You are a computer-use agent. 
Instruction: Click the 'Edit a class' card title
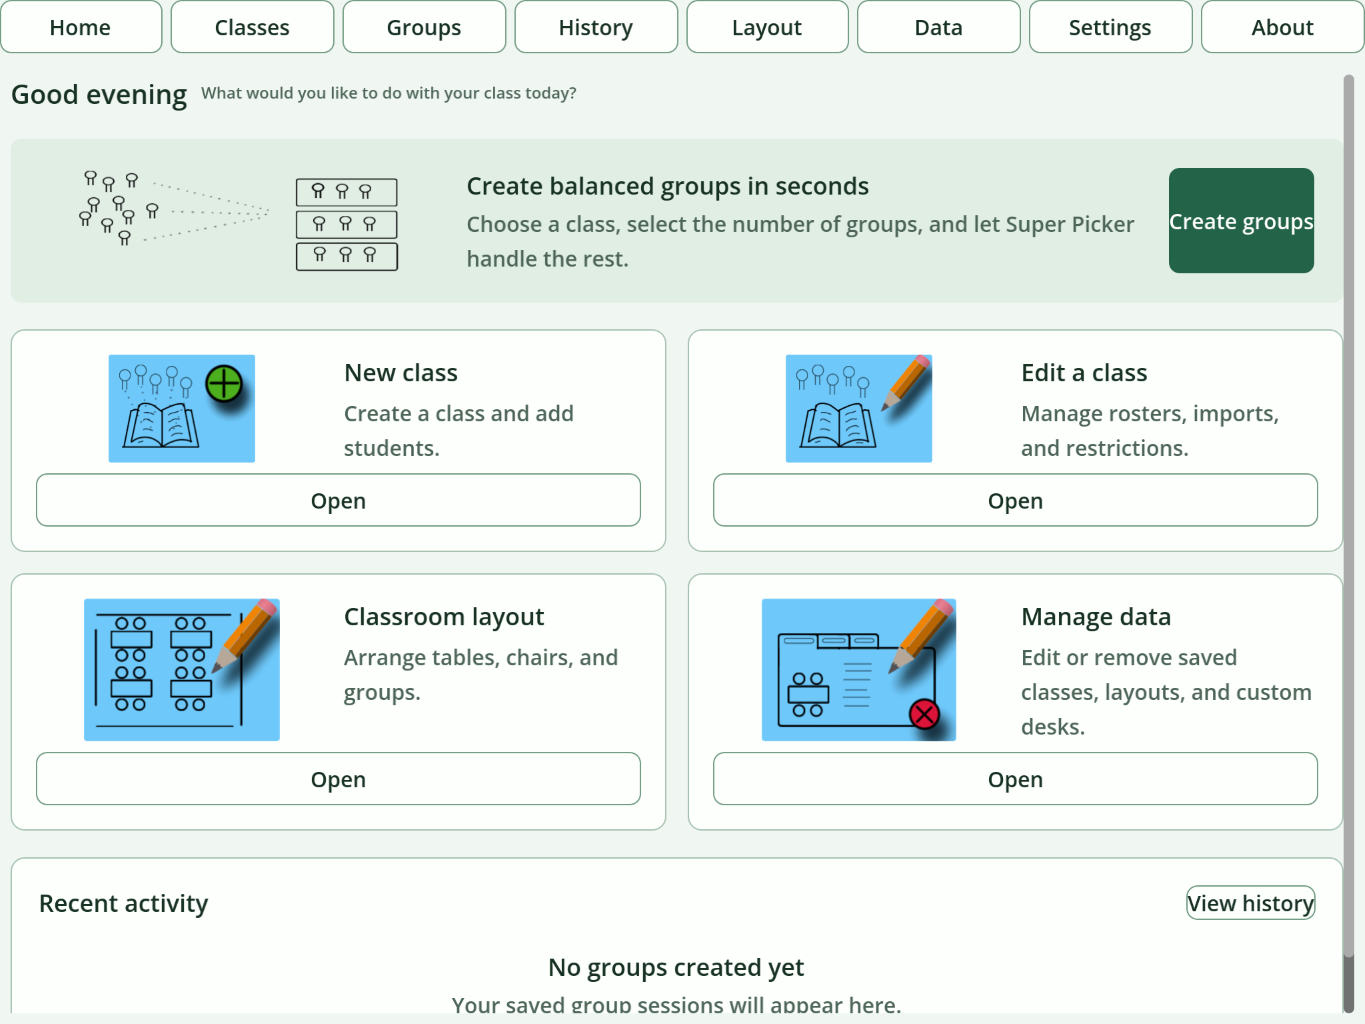[x=1084, y=373]
